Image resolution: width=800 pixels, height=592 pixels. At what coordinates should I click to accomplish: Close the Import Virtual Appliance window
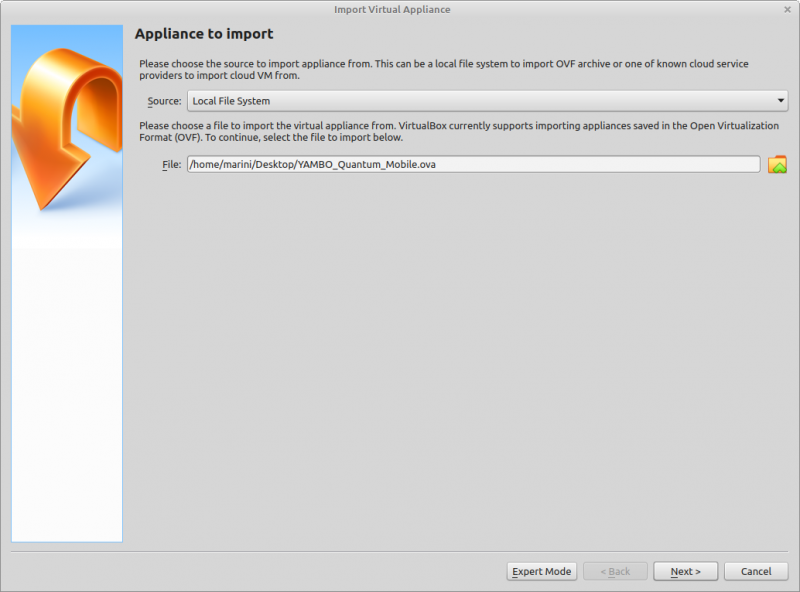pyautogui.click(x=787, y=9)
